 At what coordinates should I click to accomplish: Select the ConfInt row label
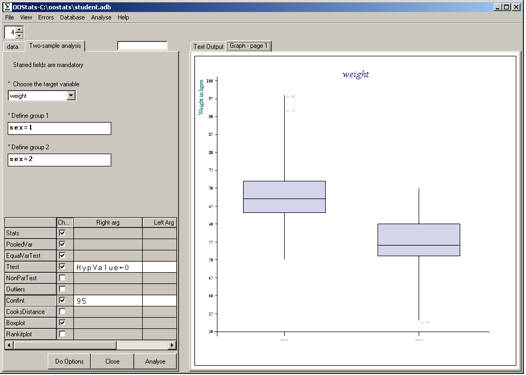pos(30,301)
